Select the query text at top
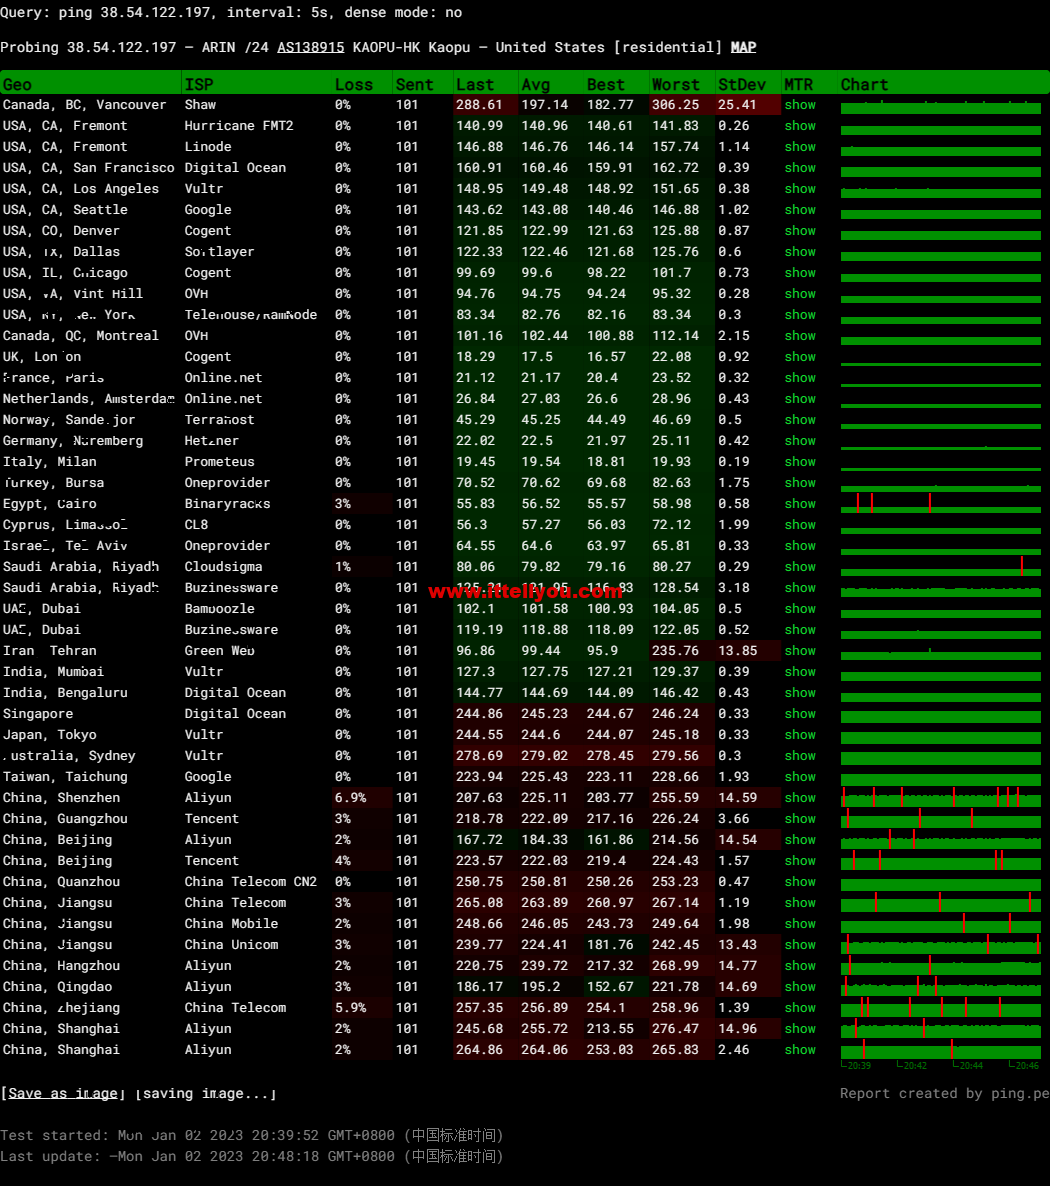This screenshot has width=1050, height=1186. pos(231,12)
